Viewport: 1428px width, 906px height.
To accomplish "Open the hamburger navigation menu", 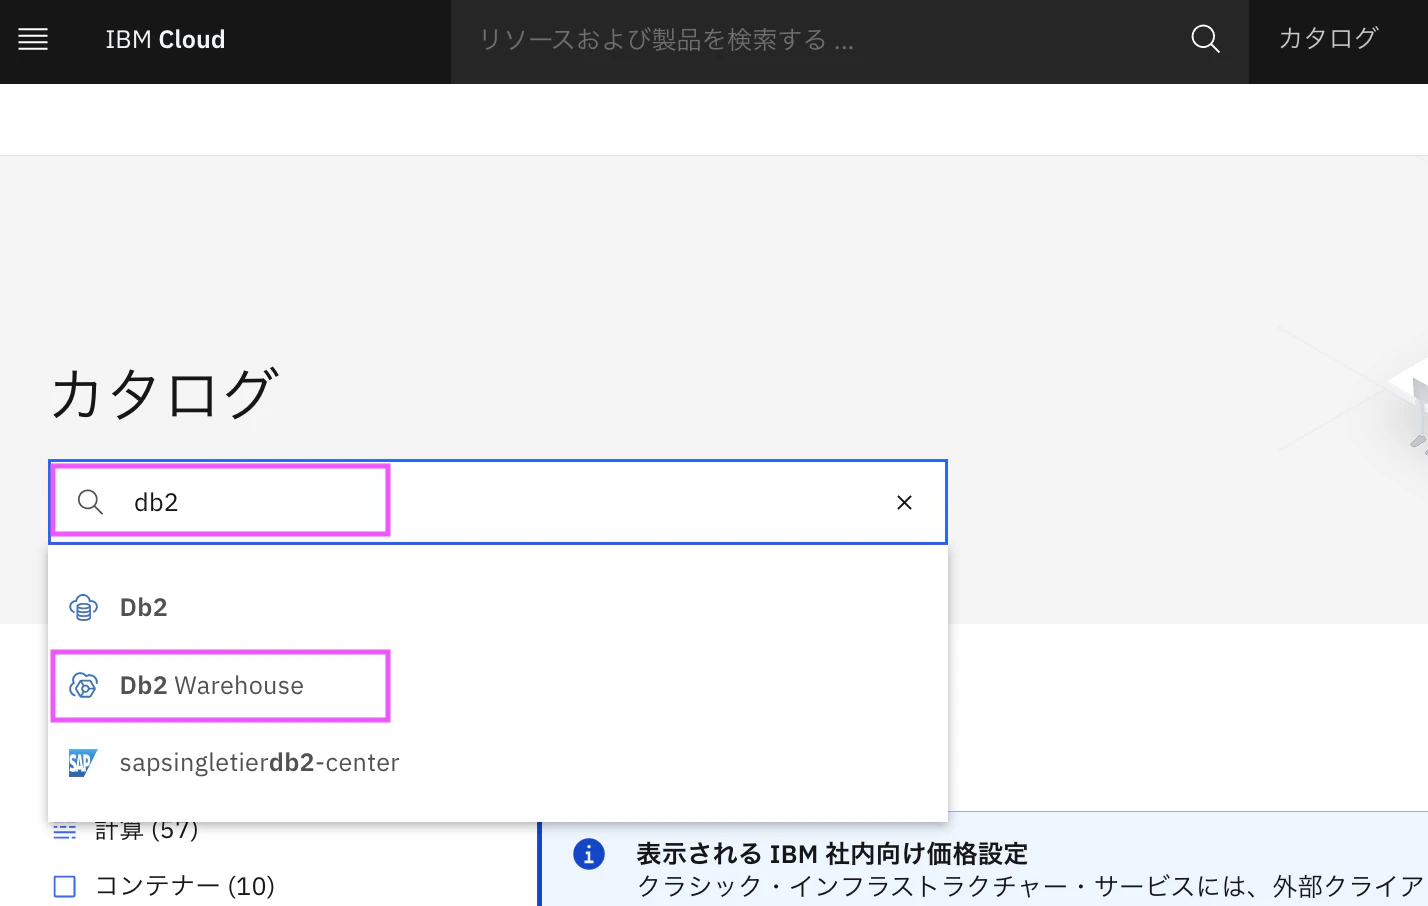I will [33, 40].
